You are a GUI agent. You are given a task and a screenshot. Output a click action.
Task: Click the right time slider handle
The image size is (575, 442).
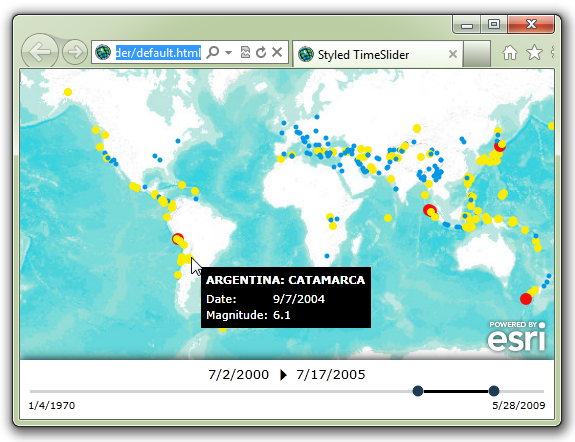point(494,391)
